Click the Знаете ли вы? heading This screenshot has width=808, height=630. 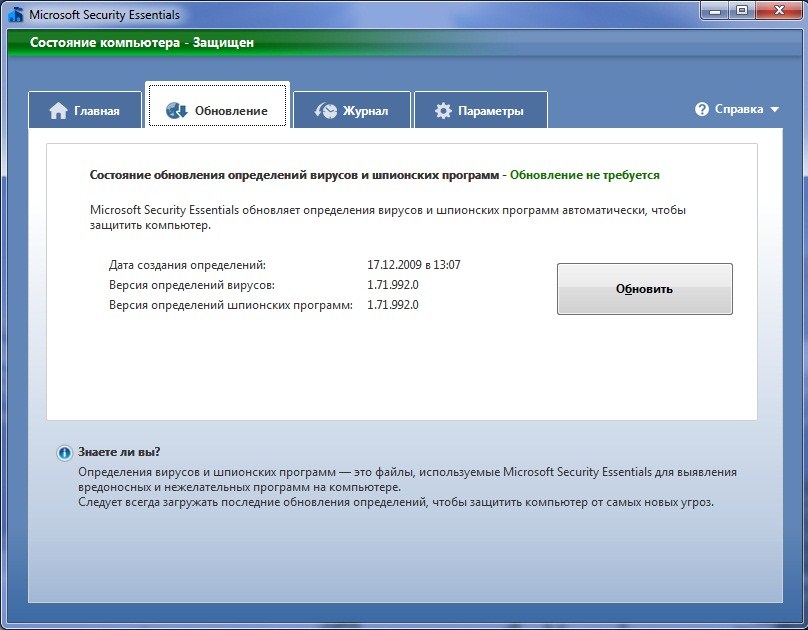pyautogui.click(x=119, y=452)
